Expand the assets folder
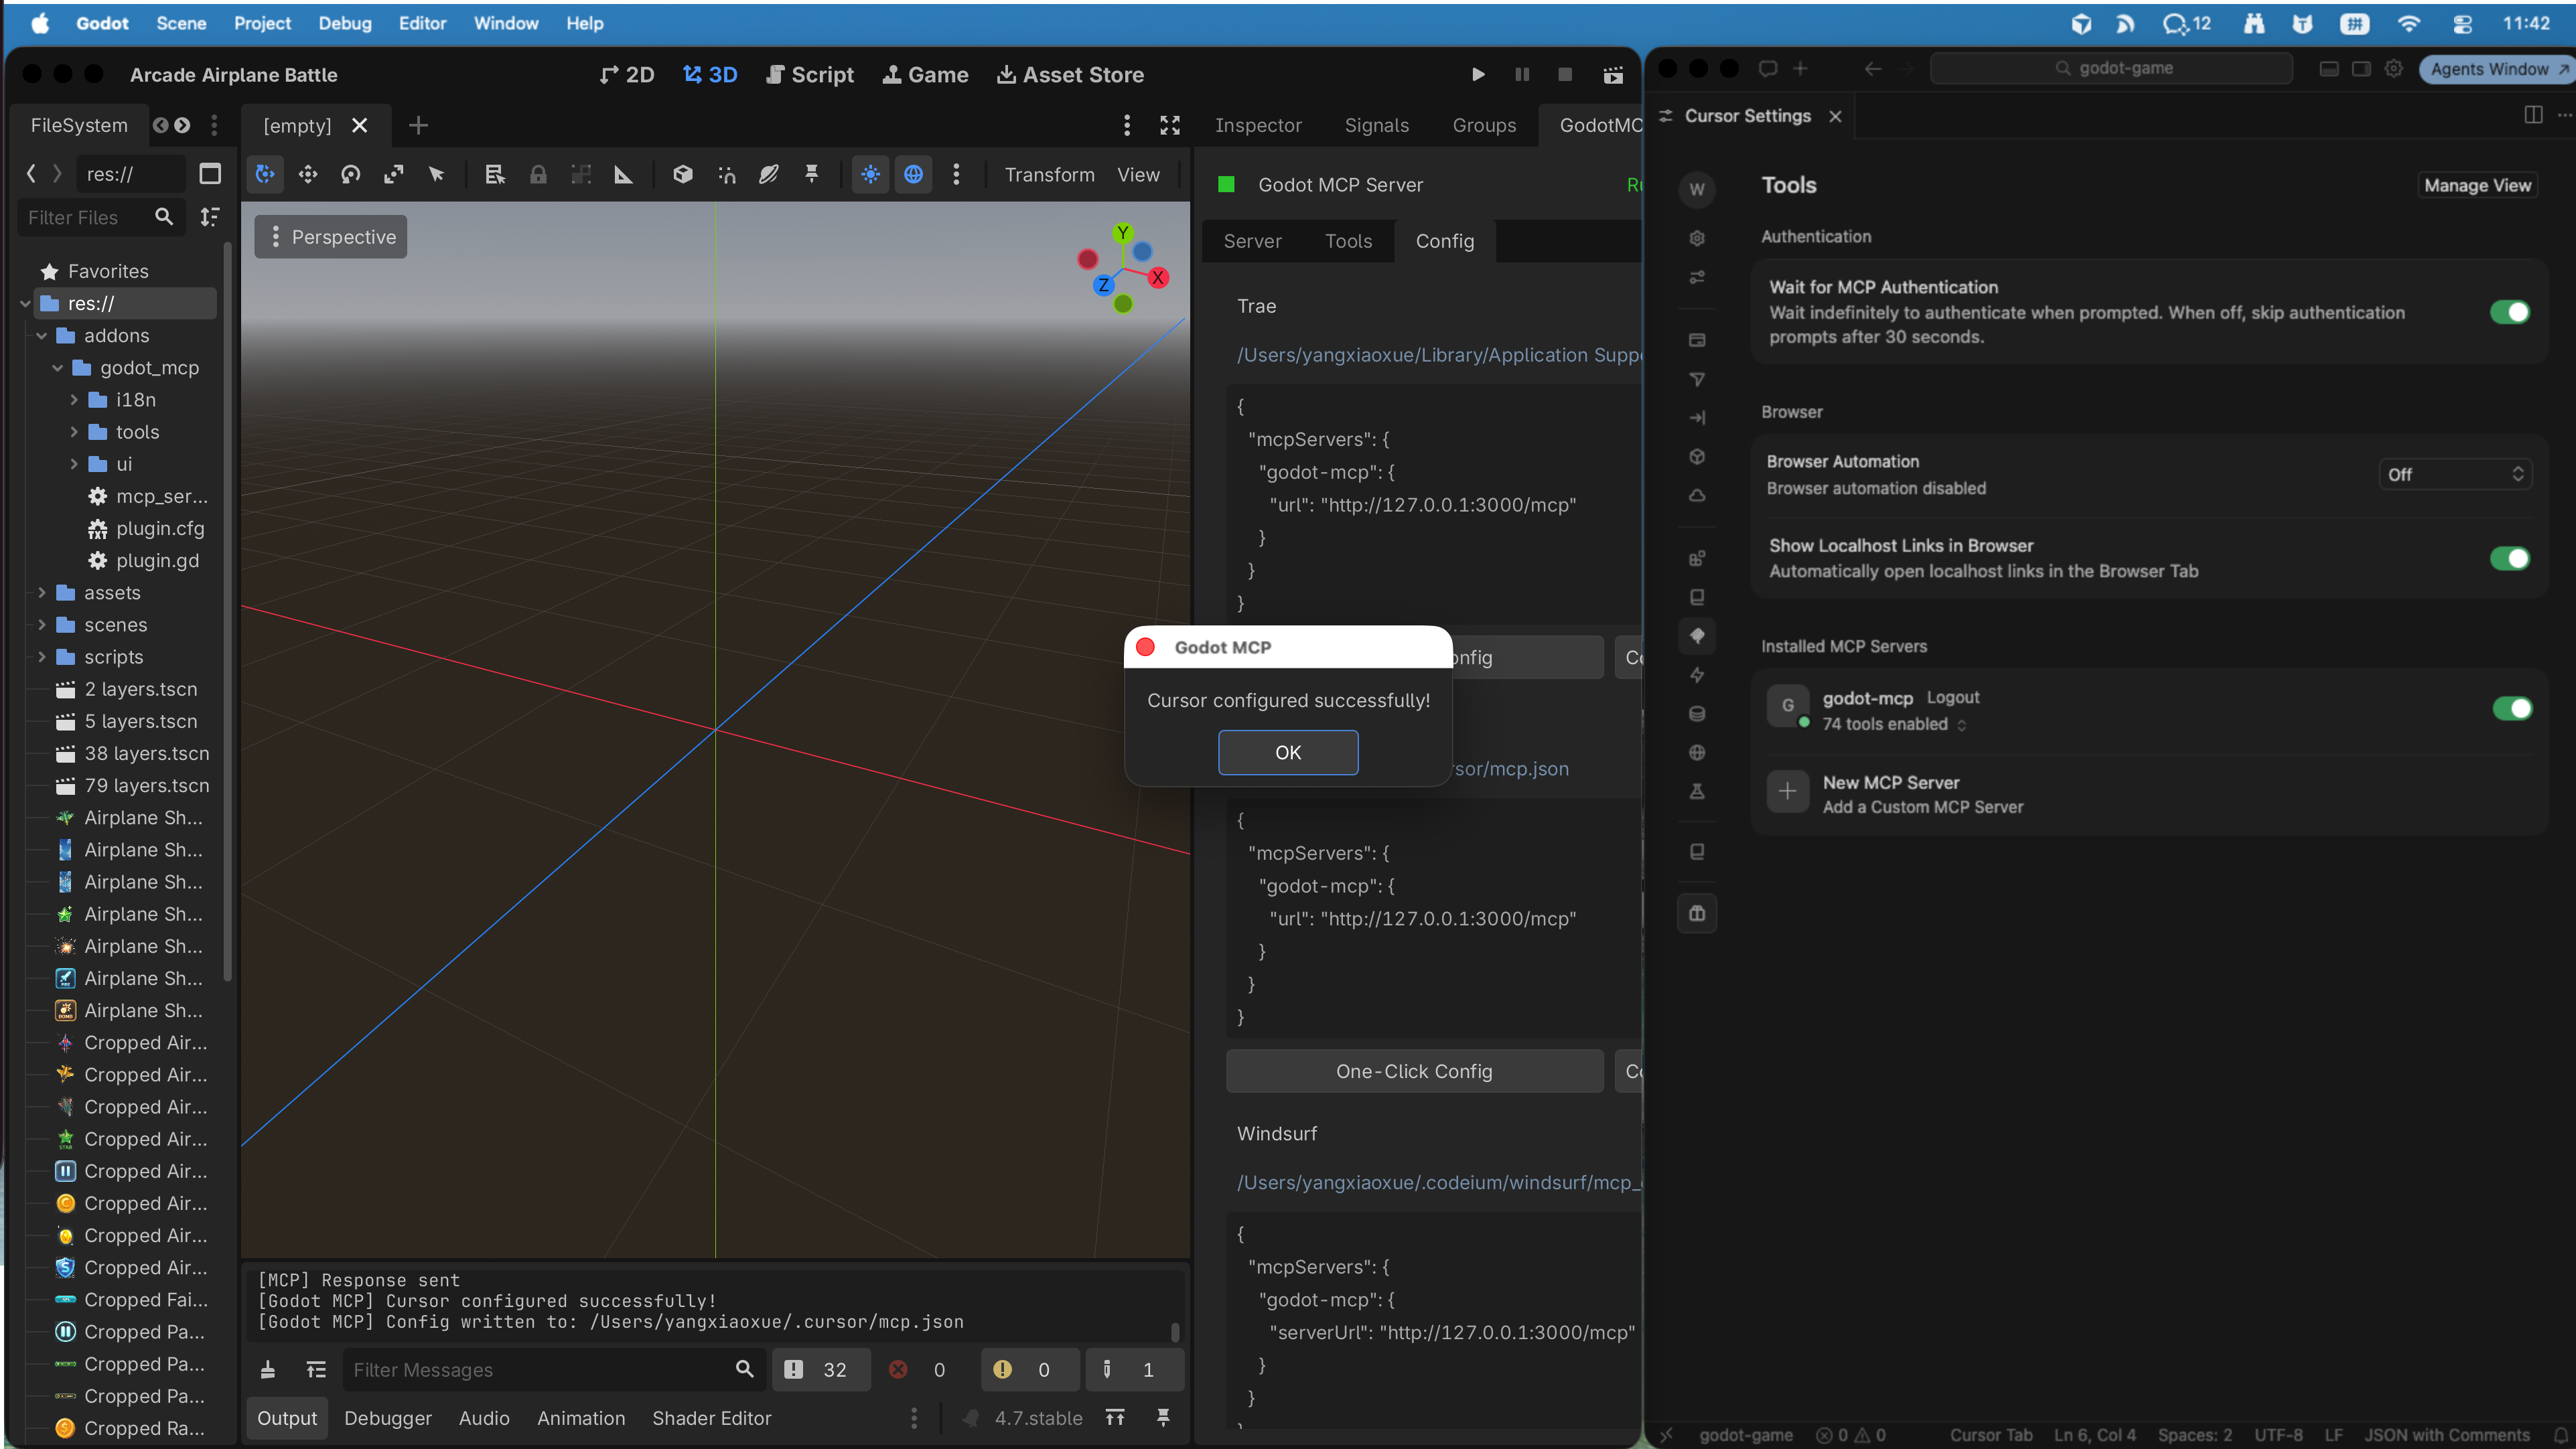The width and height of the screenshot is (2576, 1449). coord(42,593)
